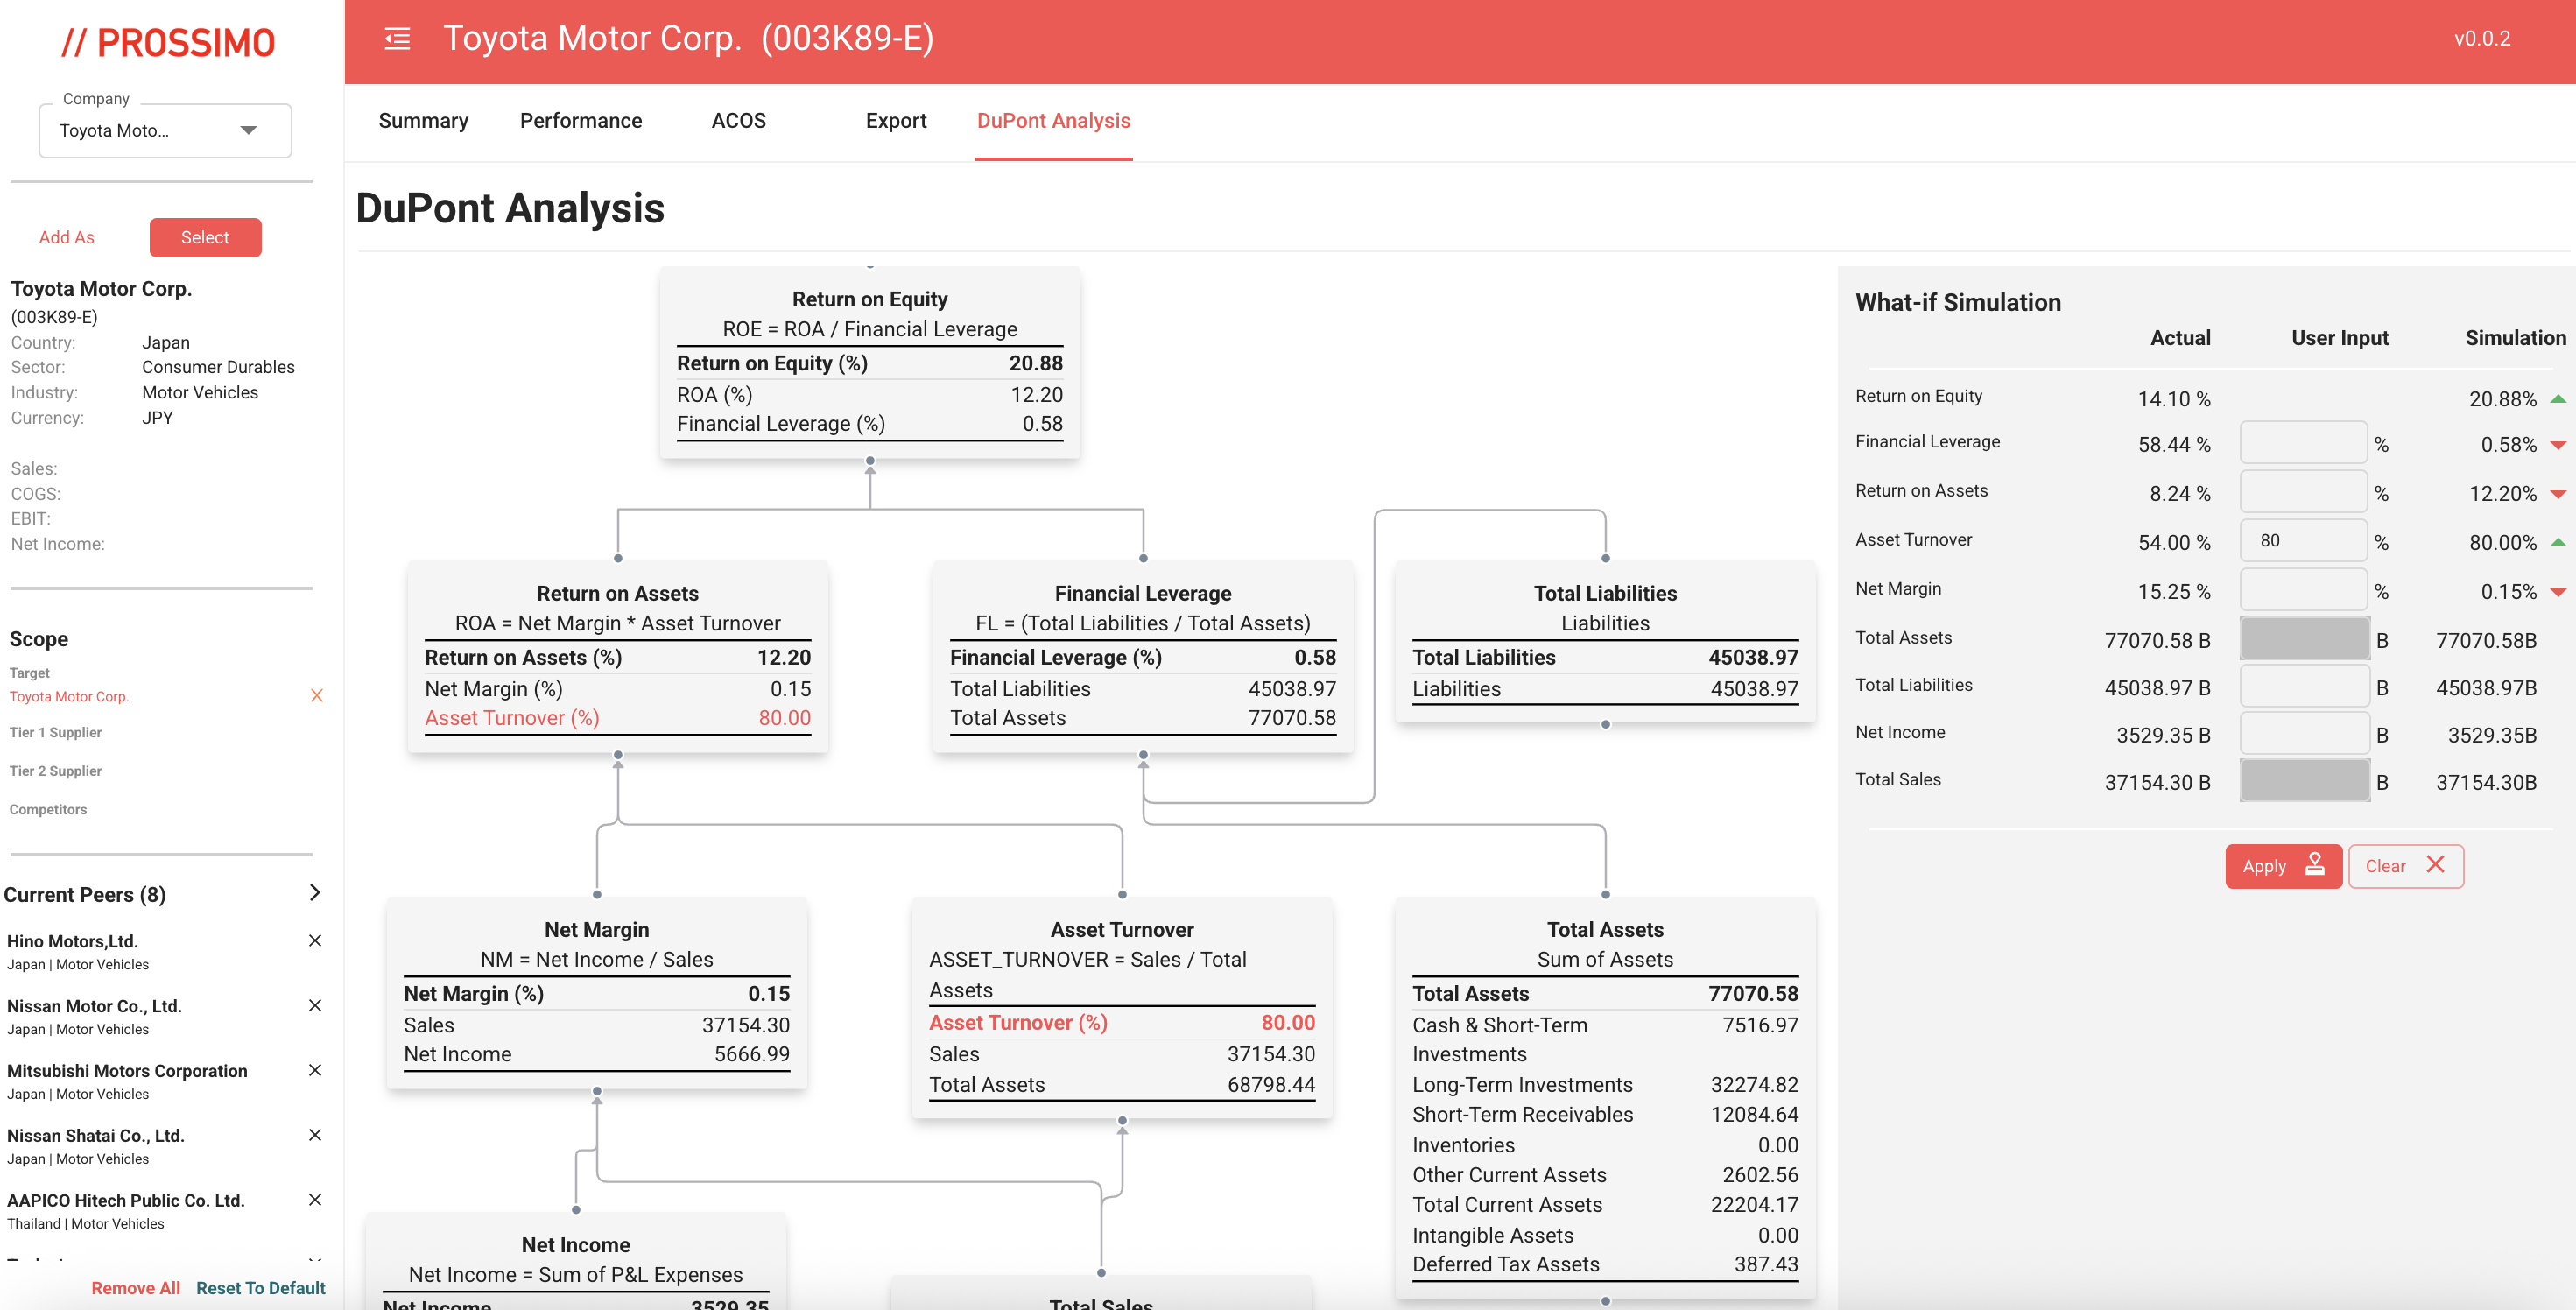Click the v0.0.2 version label
The width and height of the screenshot is (2576, 1310).
click(x=2482, y=39)
